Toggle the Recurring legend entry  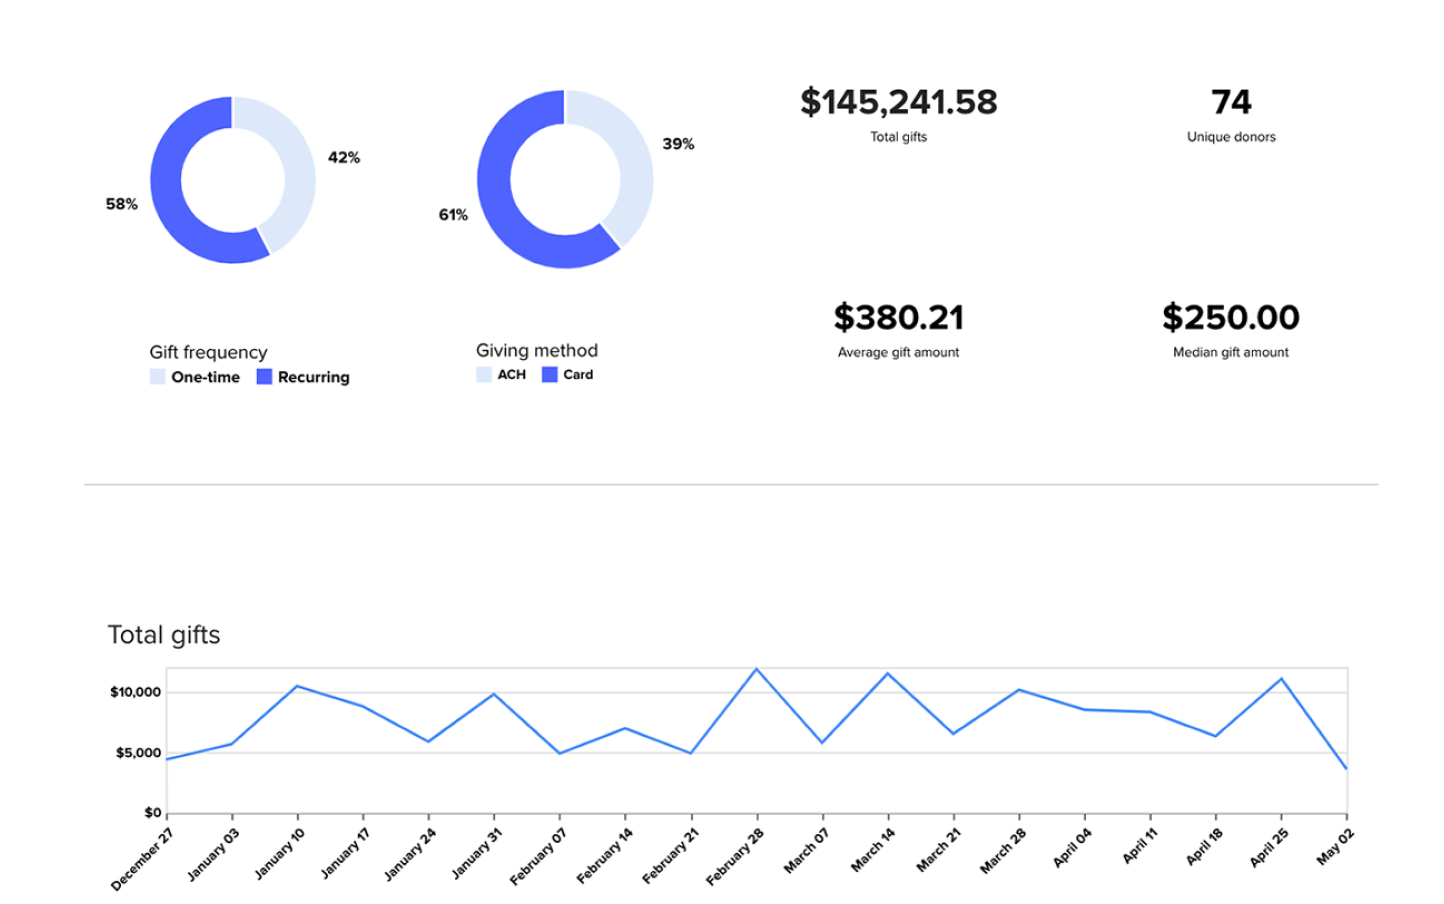[x=305, y=377]
